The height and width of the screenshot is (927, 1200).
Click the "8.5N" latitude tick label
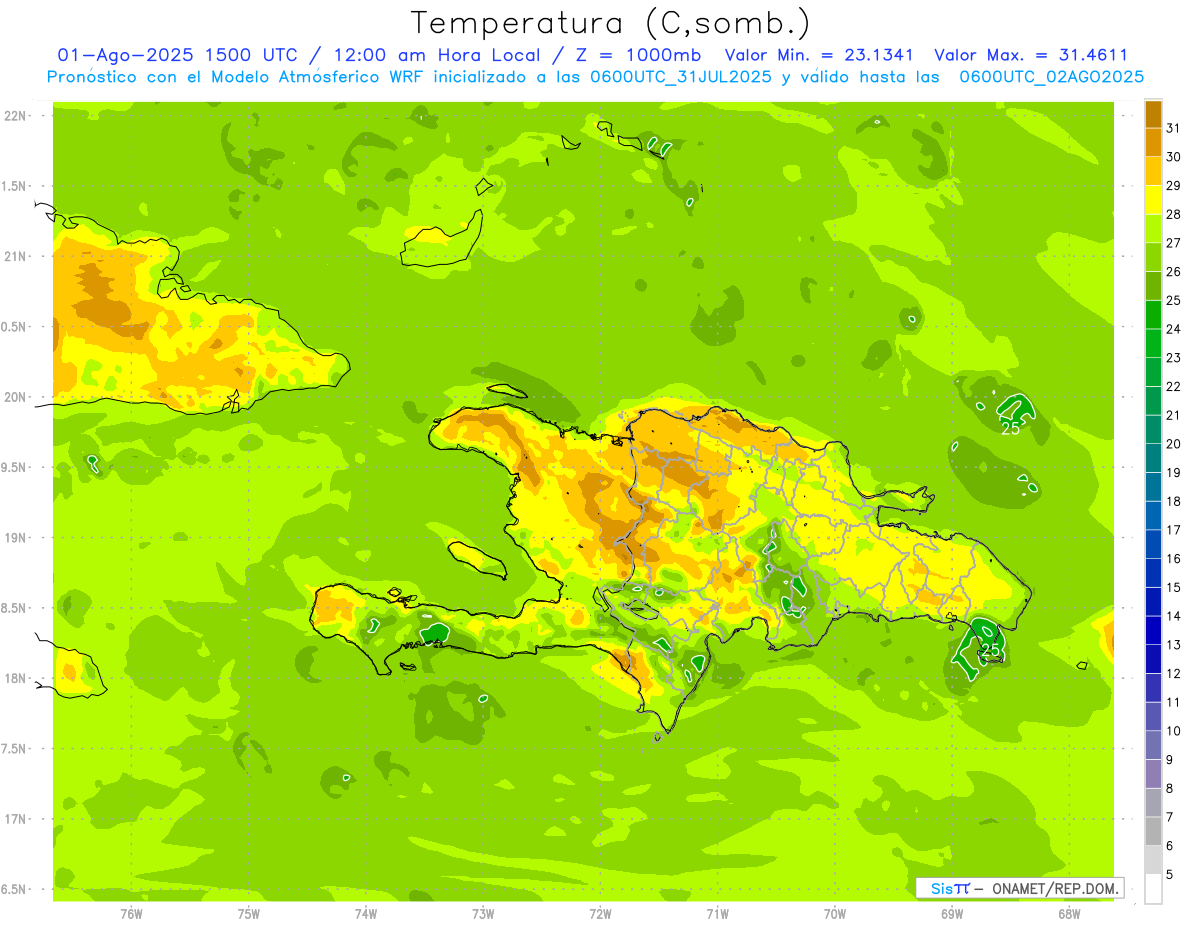(x=15, y=608)
